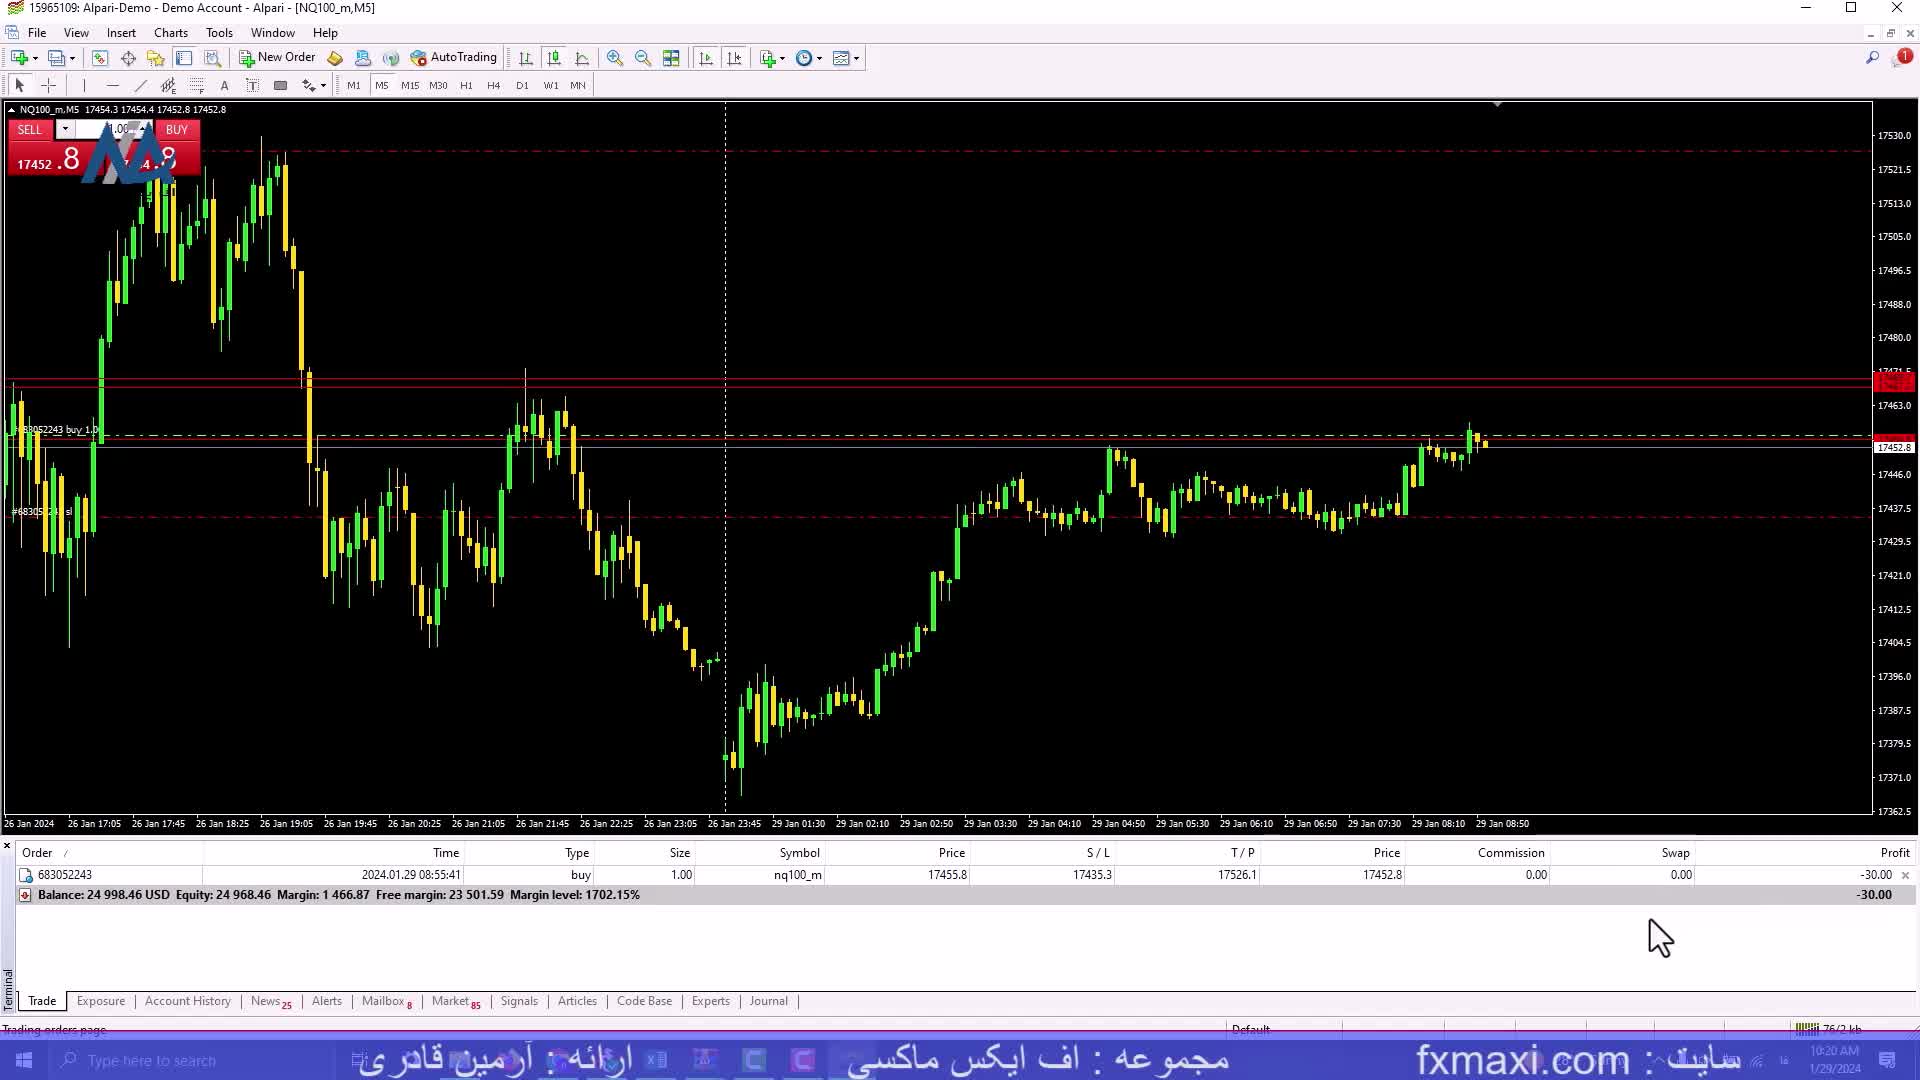The image size is (1920, 1080).
Task: Toggle the AutoTrading button
Action: pyautogui.click(x=453, y=58)
